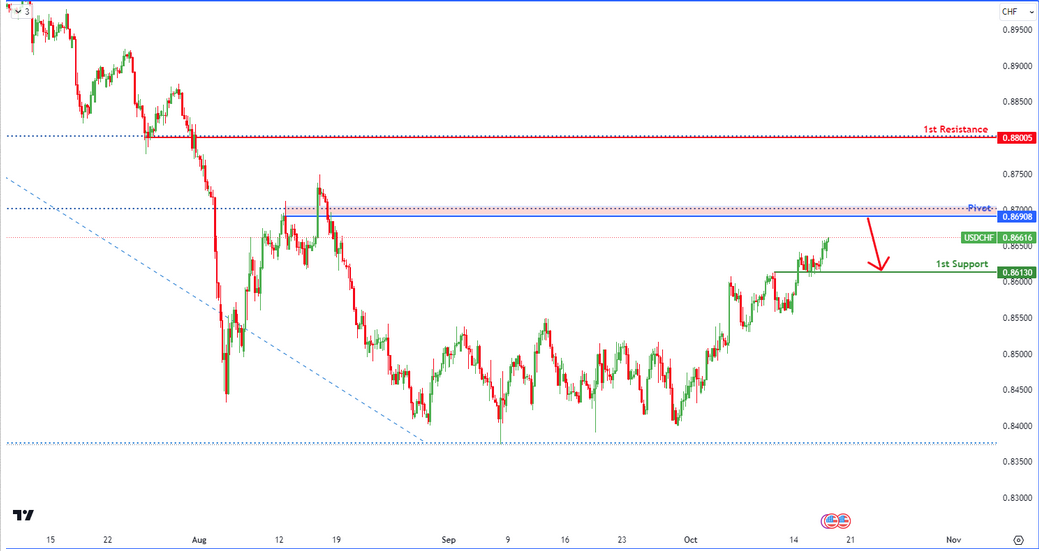Click the 0.83500 price axis label
Viewport: 1039px width, 551px height.
1017,462
